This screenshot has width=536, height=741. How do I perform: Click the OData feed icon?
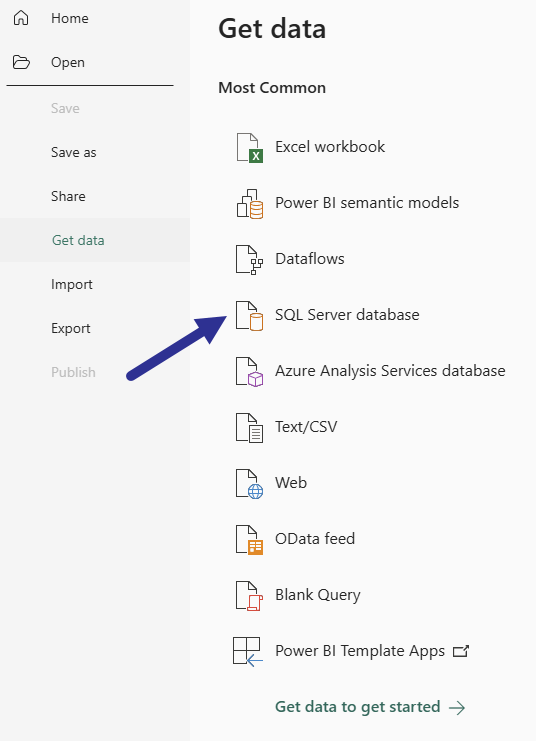point(249,539)
